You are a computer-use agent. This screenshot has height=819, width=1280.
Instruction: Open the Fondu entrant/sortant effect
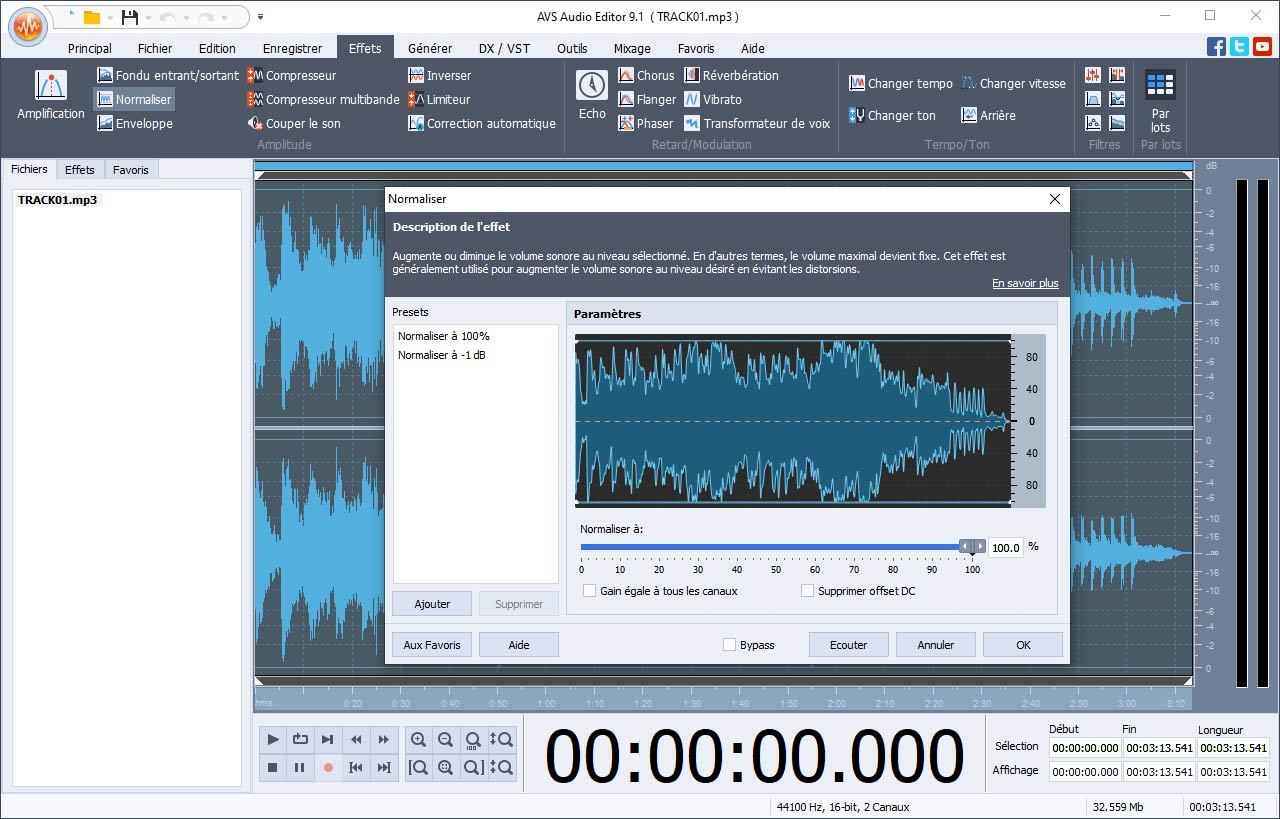168,75
